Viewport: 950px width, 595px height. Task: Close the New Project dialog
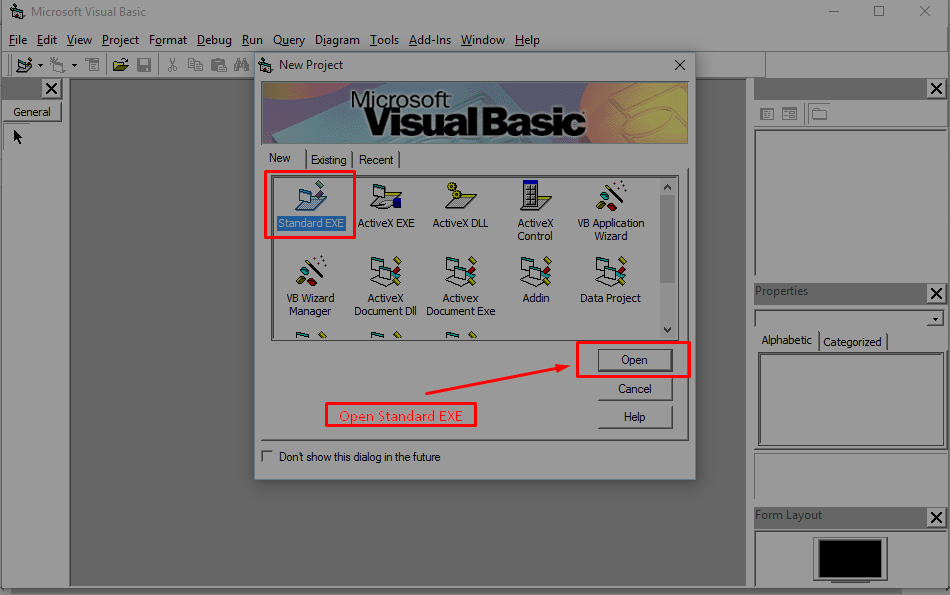click(x=680, y=65)
